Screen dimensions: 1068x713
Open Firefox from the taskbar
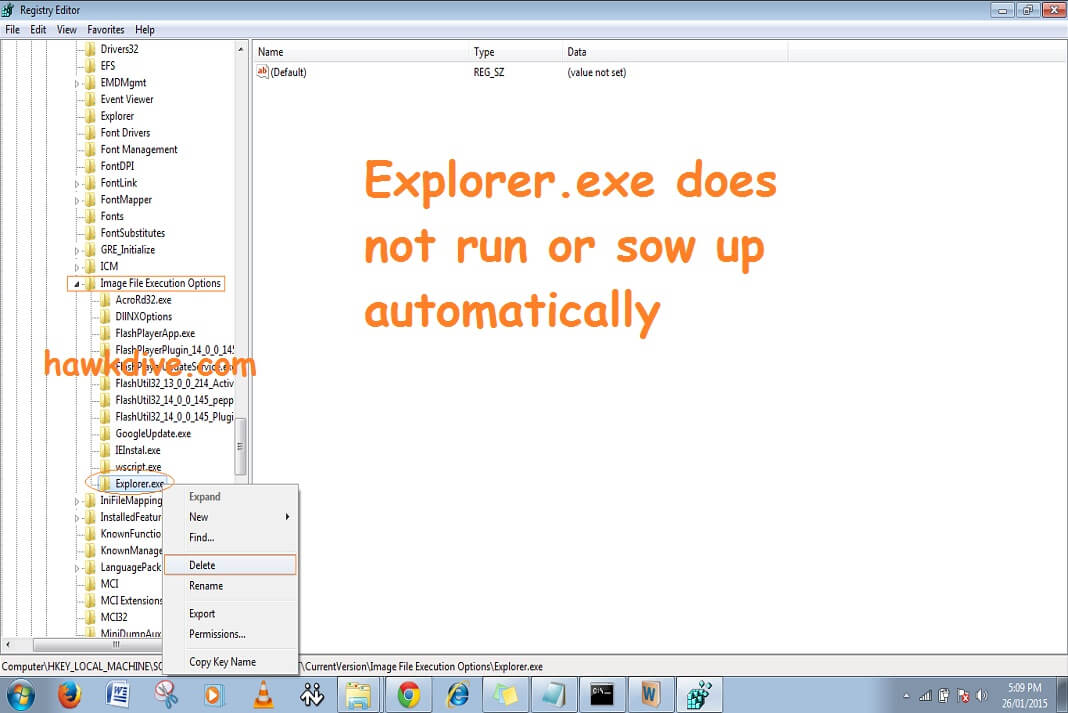[x=69, y=695]
